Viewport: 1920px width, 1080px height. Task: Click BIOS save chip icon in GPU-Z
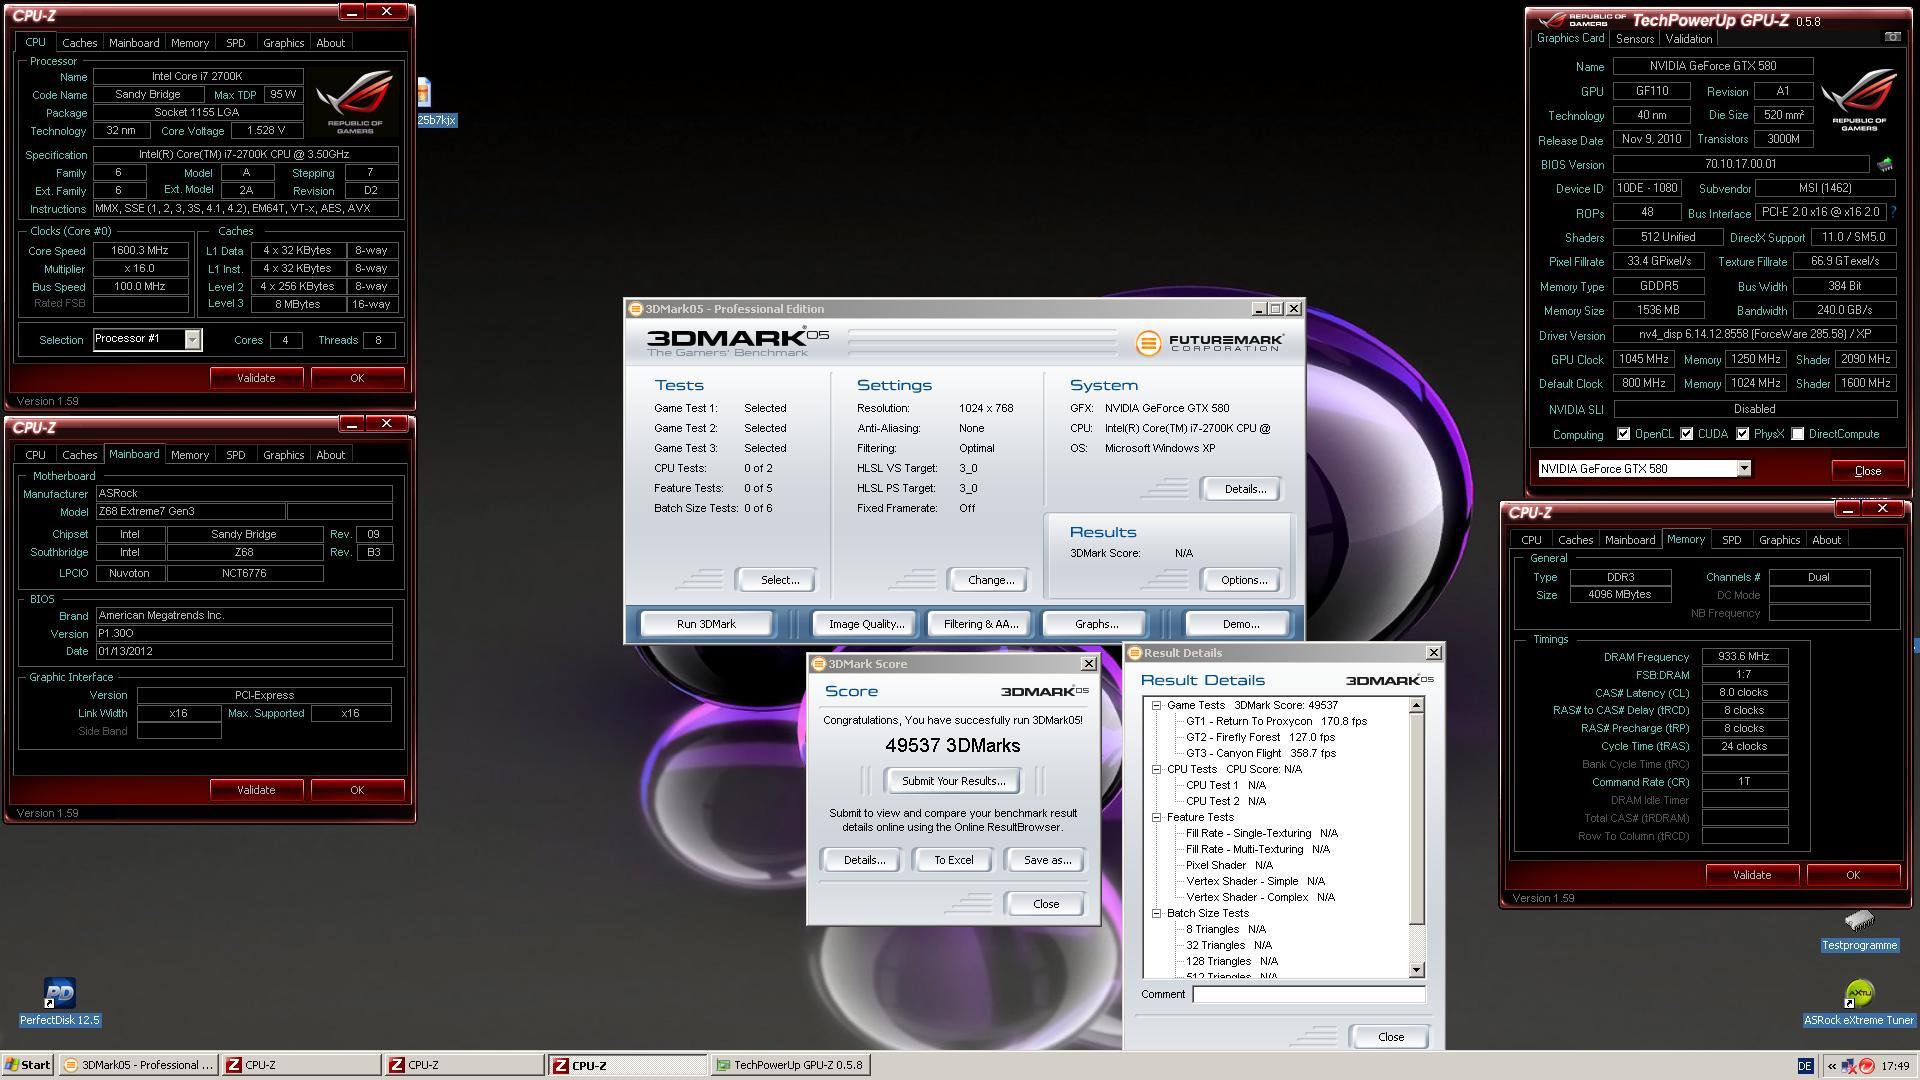coord(1885,164)
